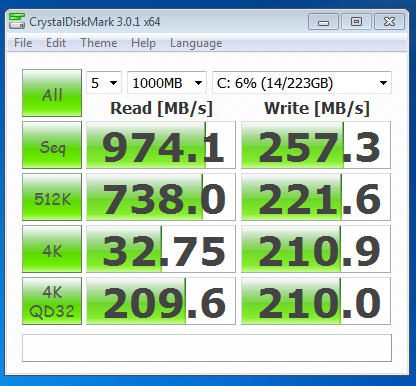416x386 pixels.
Task: Click the 4K read result 32.75
Action: tap(161, 249)
